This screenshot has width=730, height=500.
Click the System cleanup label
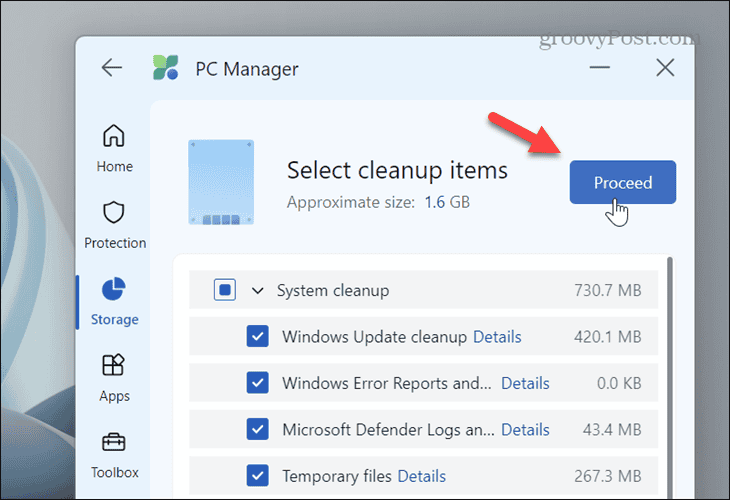click(333, 291)
